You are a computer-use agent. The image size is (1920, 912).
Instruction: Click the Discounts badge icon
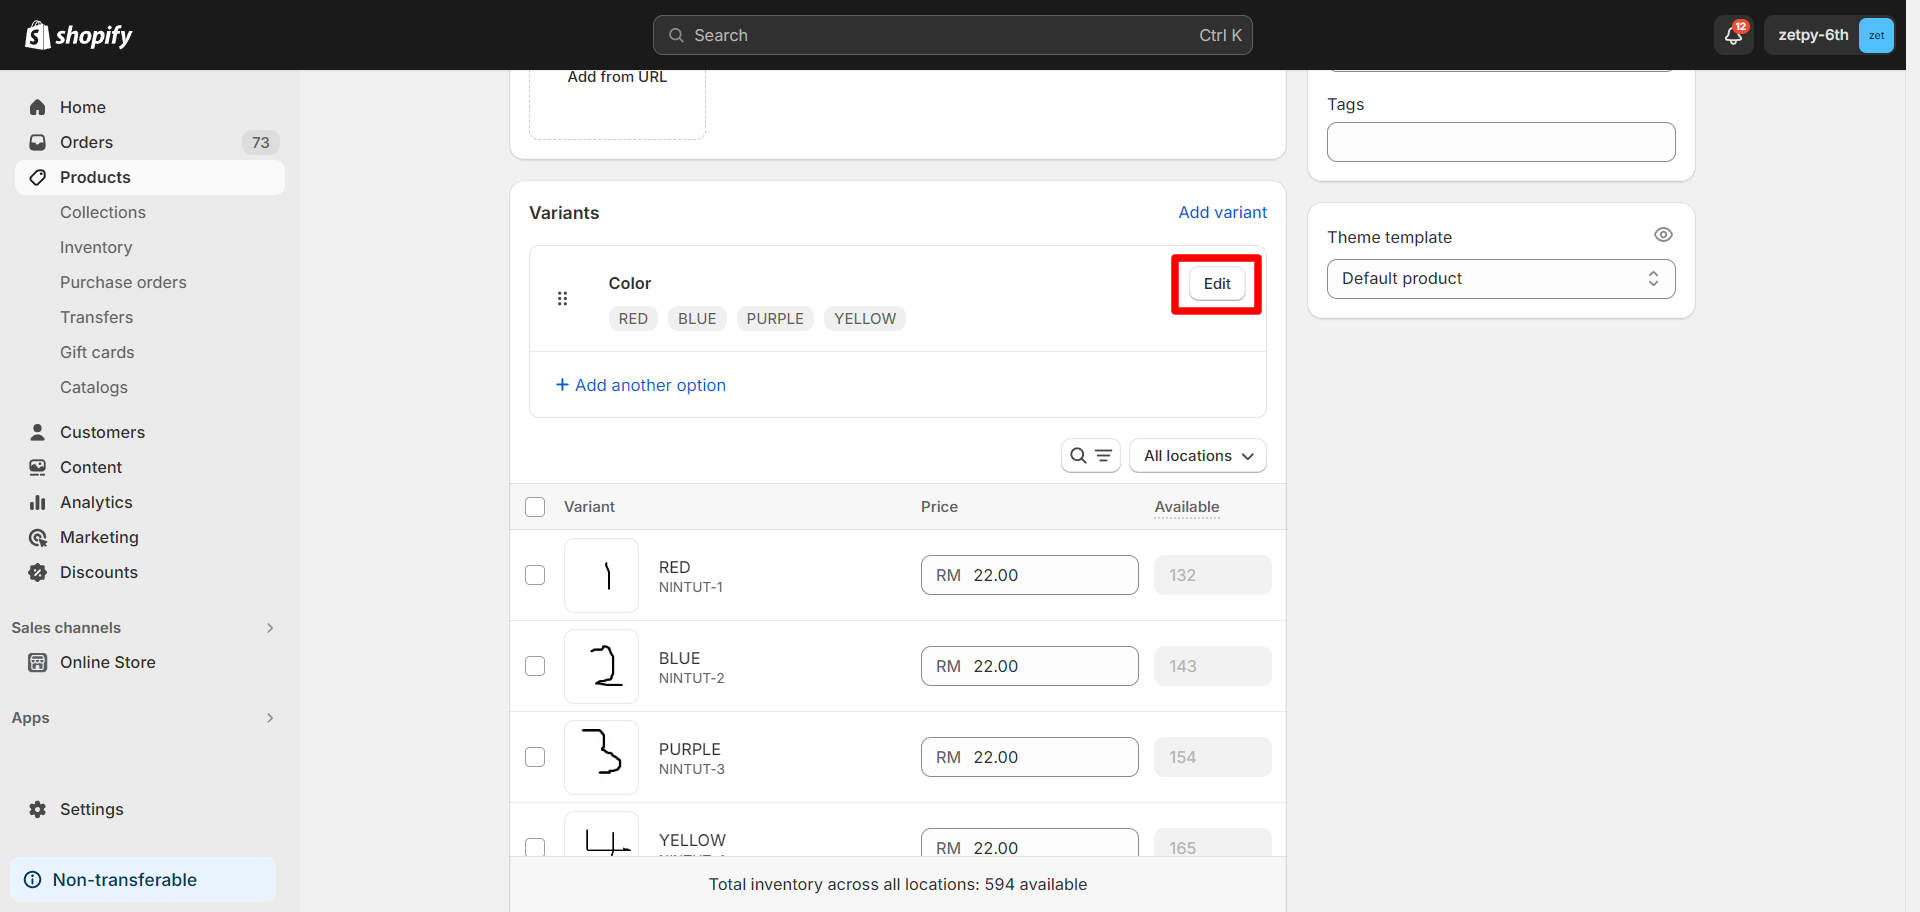(38, 572)
